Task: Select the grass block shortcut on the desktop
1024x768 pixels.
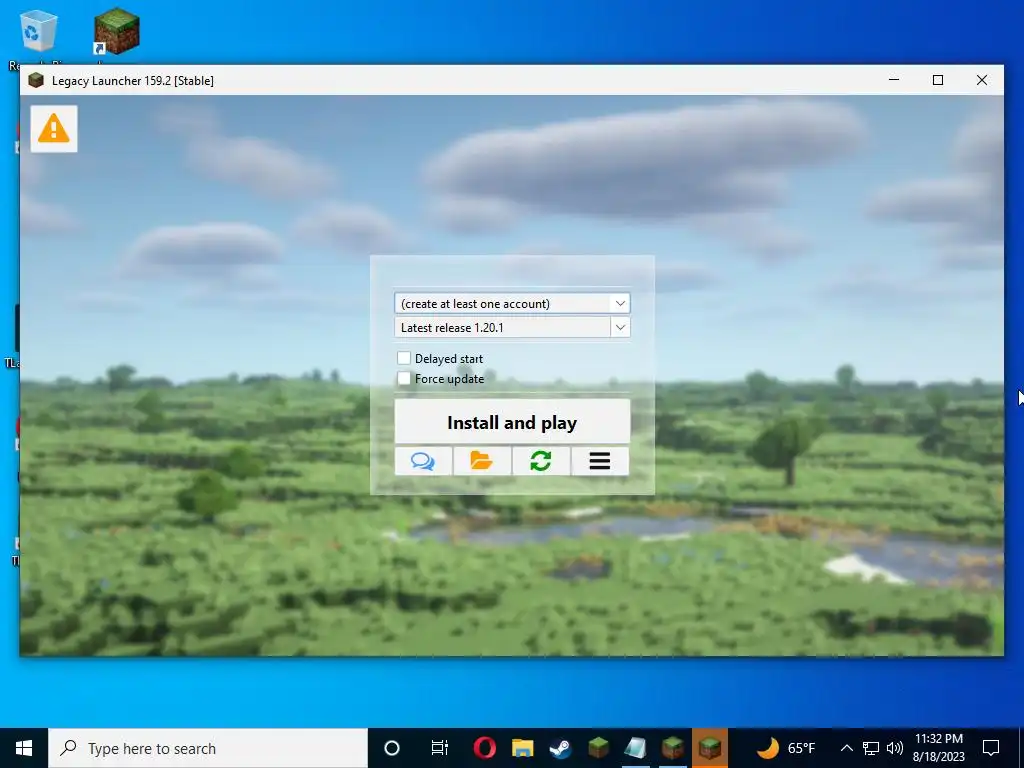Action: pos(116,31)
